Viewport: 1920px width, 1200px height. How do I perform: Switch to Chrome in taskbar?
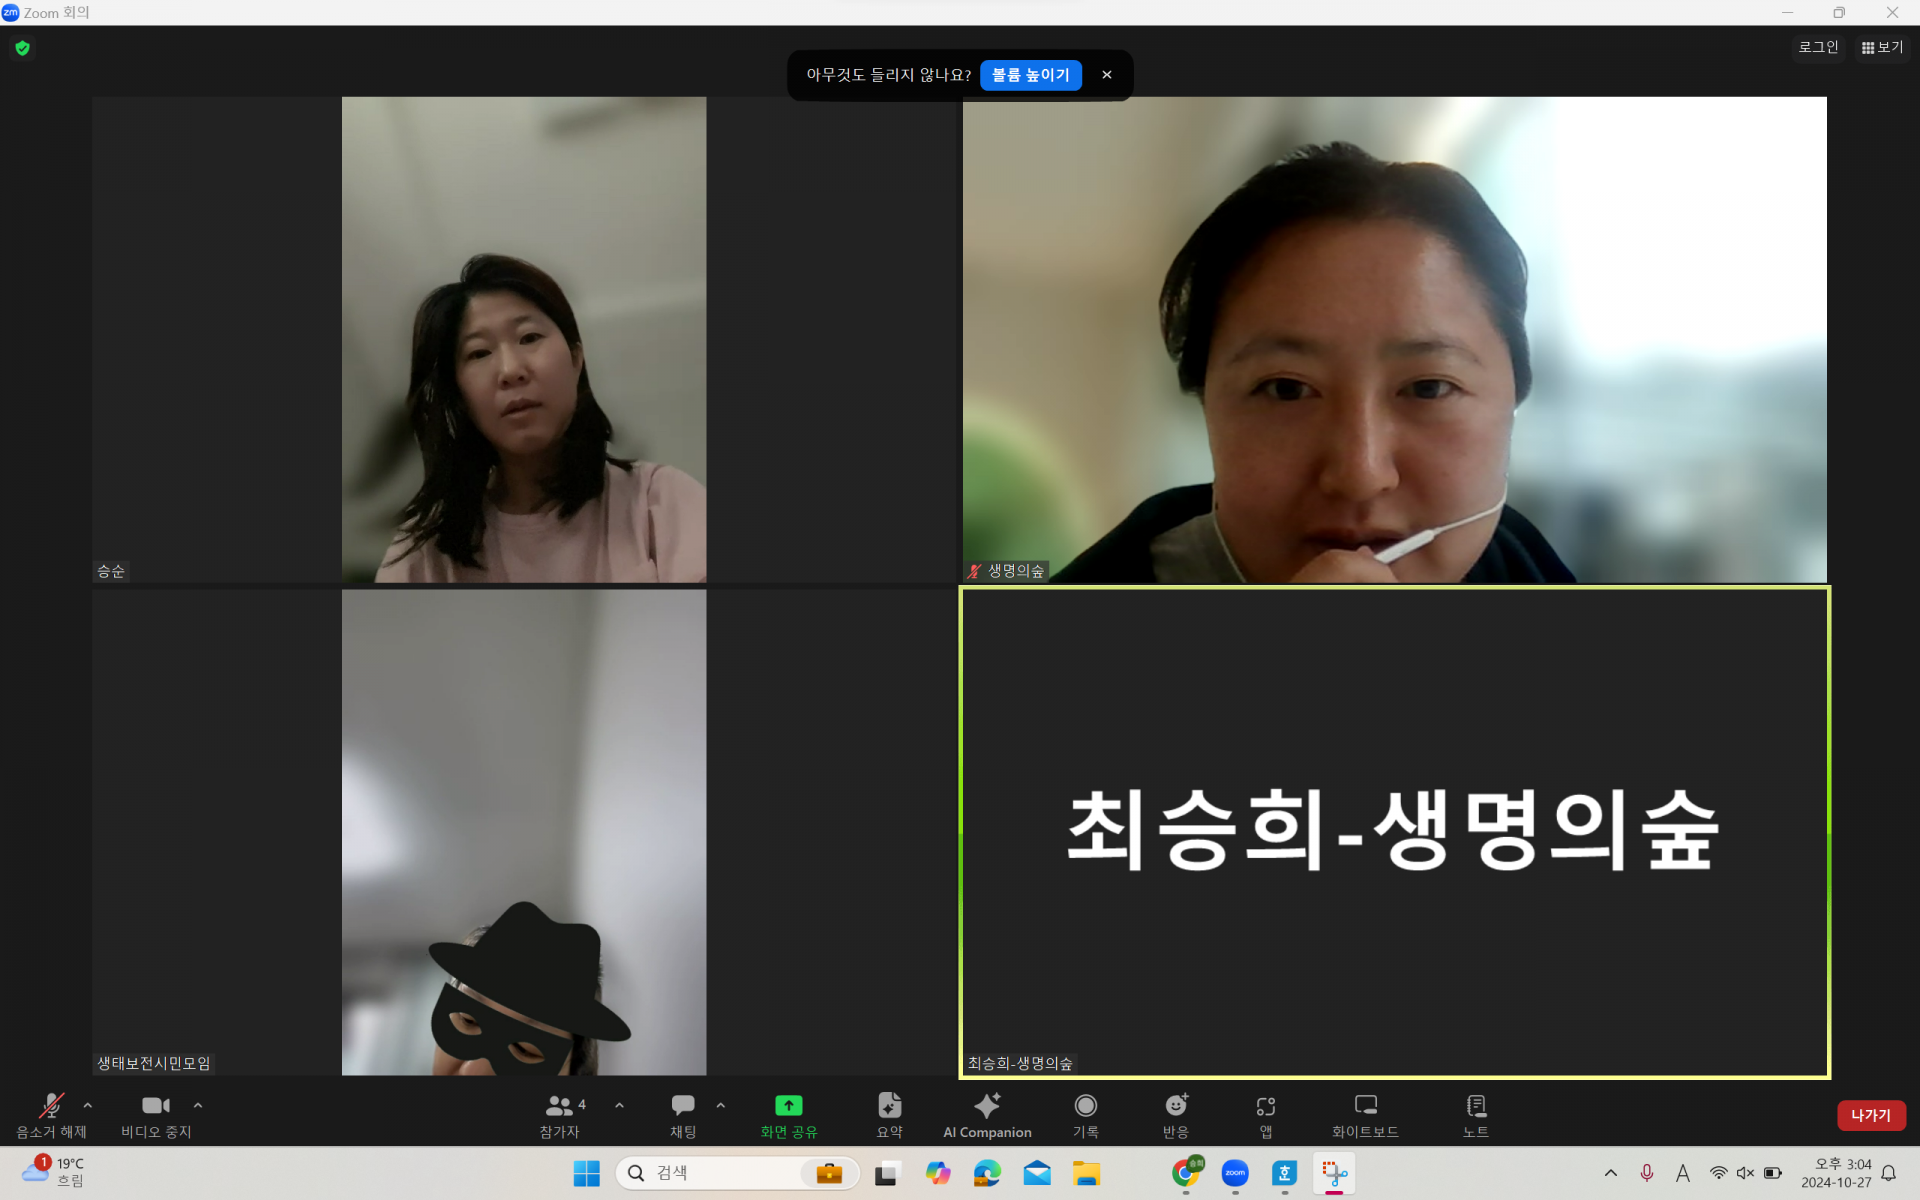click(x=1186, y=1173)
